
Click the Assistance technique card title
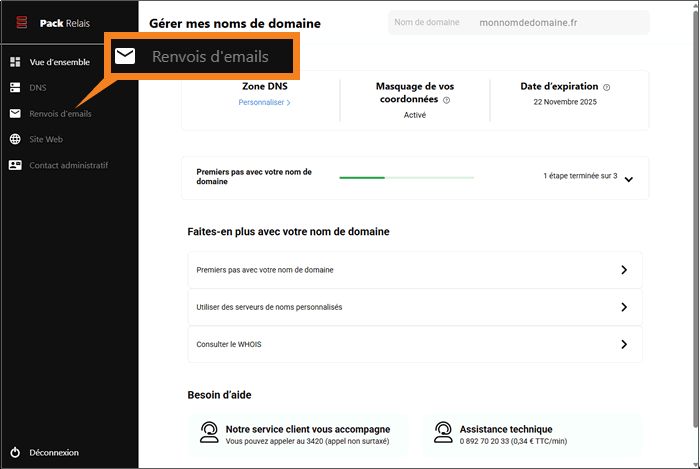coord(506,429)
